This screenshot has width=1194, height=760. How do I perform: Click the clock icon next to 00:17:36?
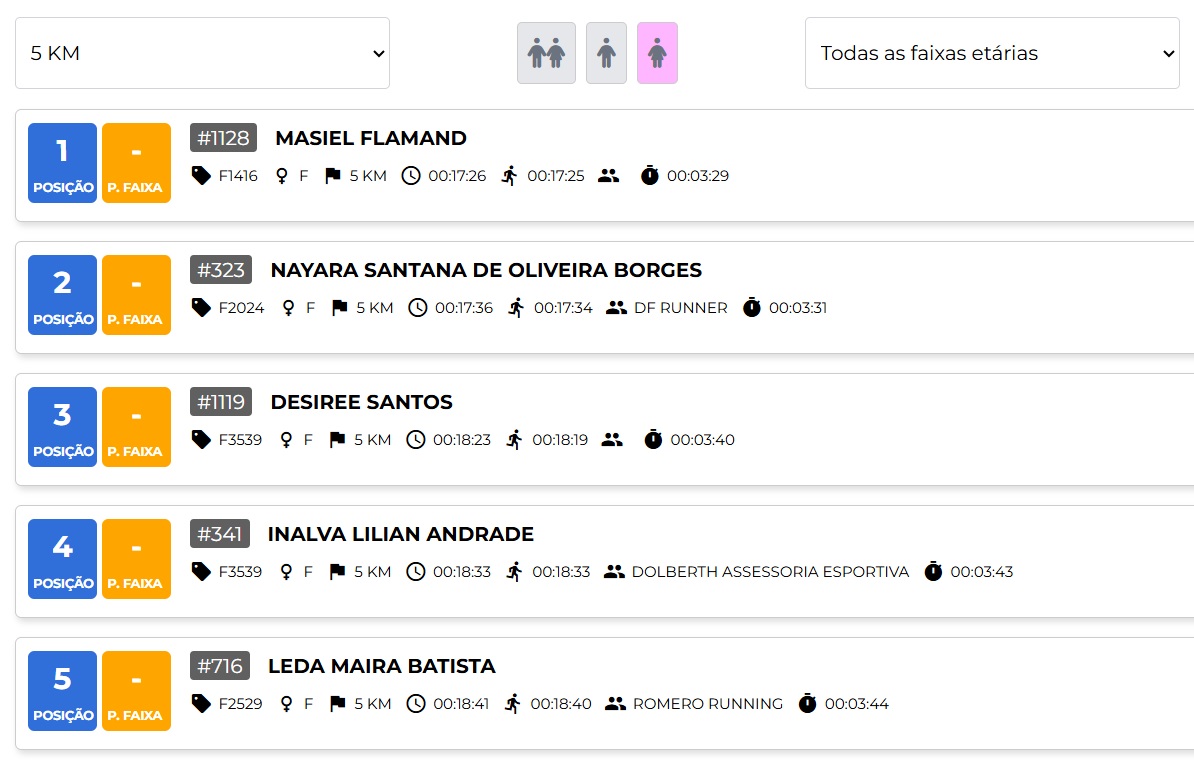pyautogui.click(x=417, y=308)
